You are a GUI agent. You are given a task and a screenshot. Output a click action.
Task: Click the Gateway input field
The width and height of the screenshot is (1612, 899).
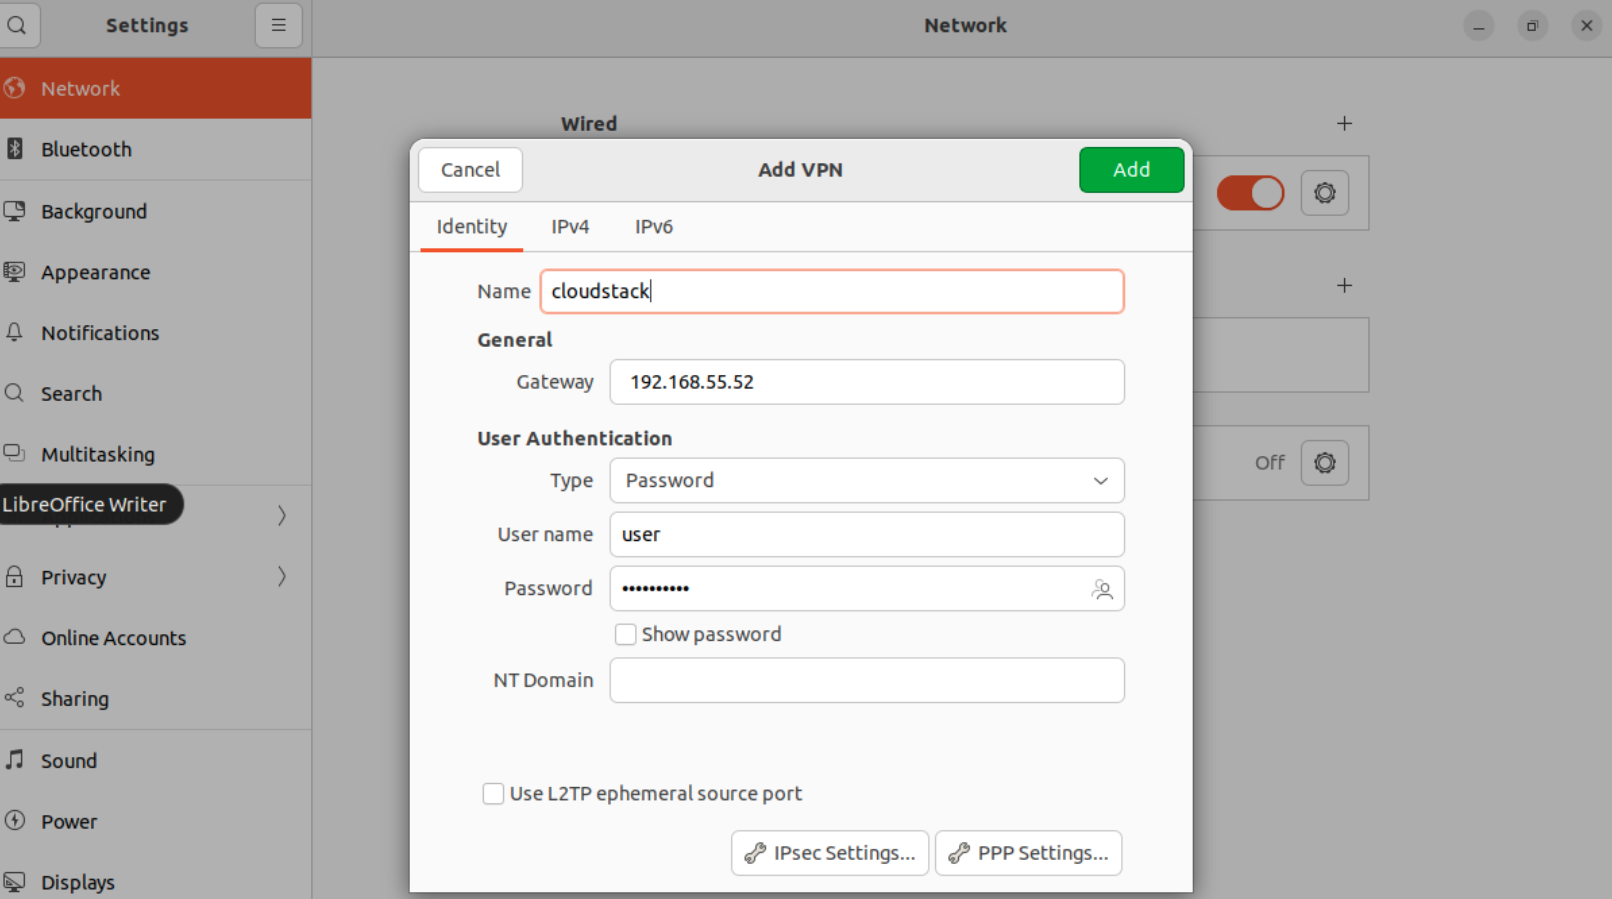coord(866,382)
